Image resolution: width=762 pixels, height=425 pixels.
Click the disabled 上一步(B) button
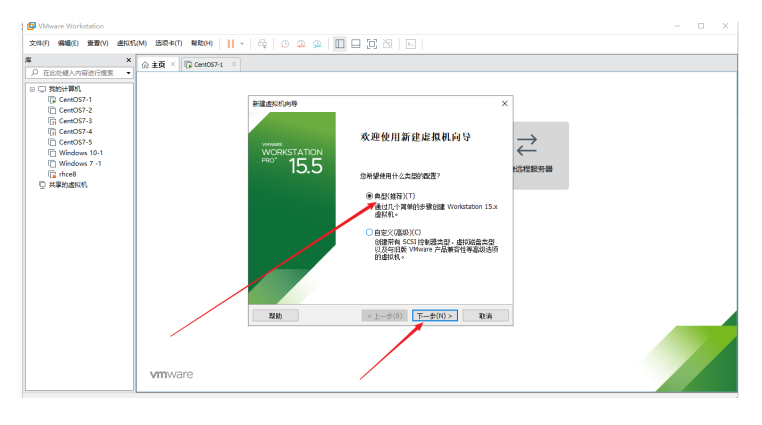pyautogui.click(x=384, y=316)
